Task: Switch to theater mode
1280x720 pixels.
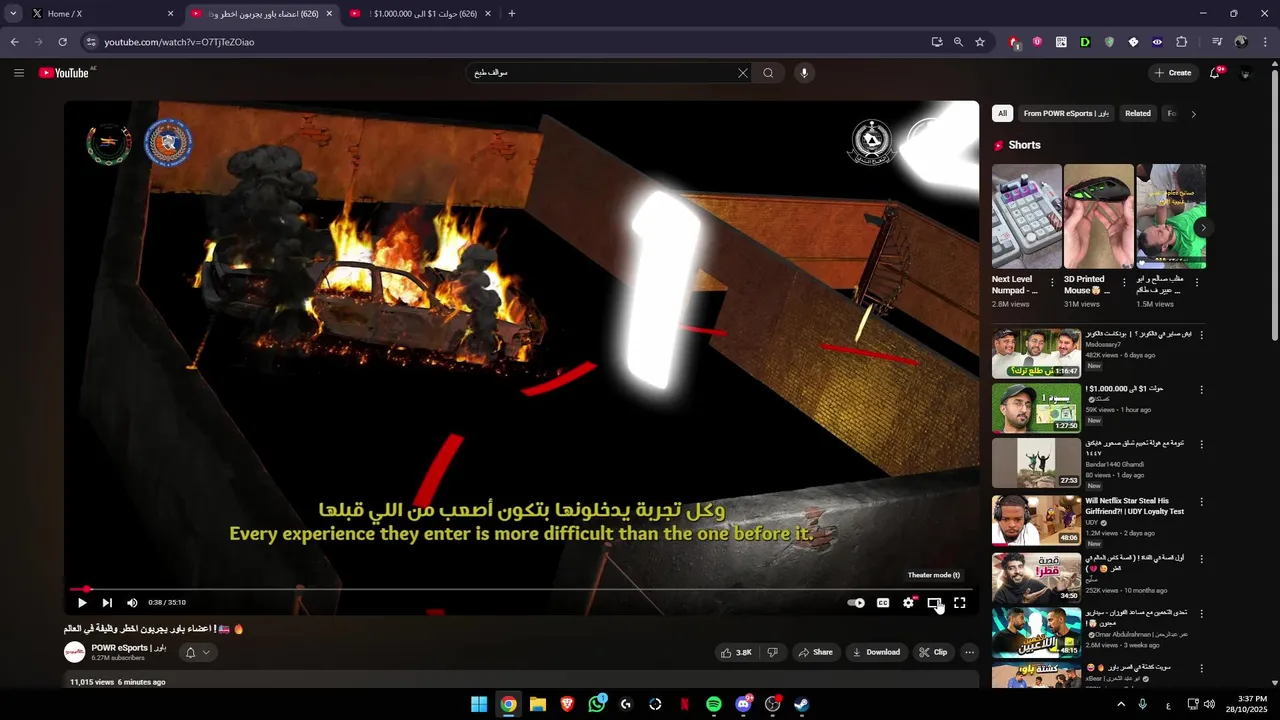Action: pos(934,602)
